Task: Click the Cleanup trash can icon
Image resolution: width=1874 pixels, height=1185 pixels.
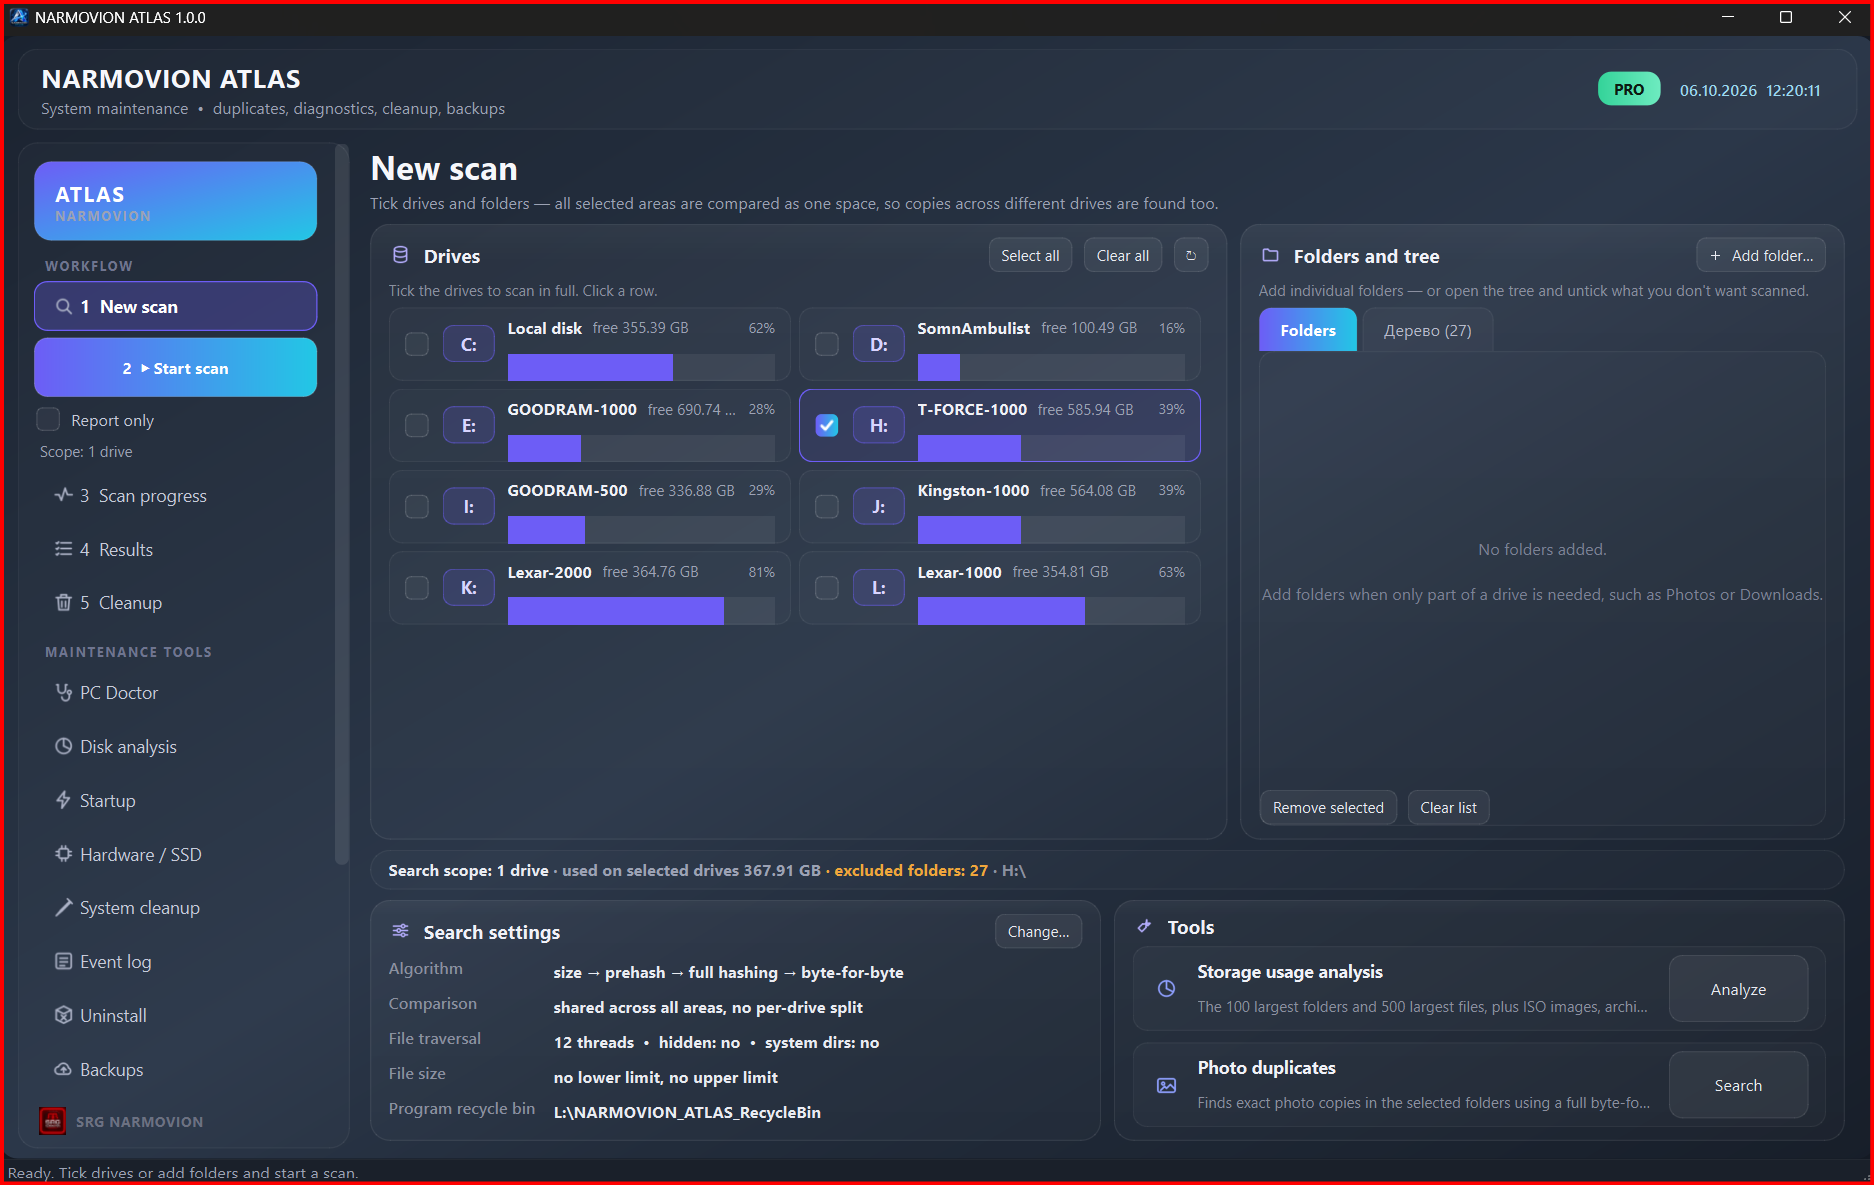Action: (x=63, y=602)
